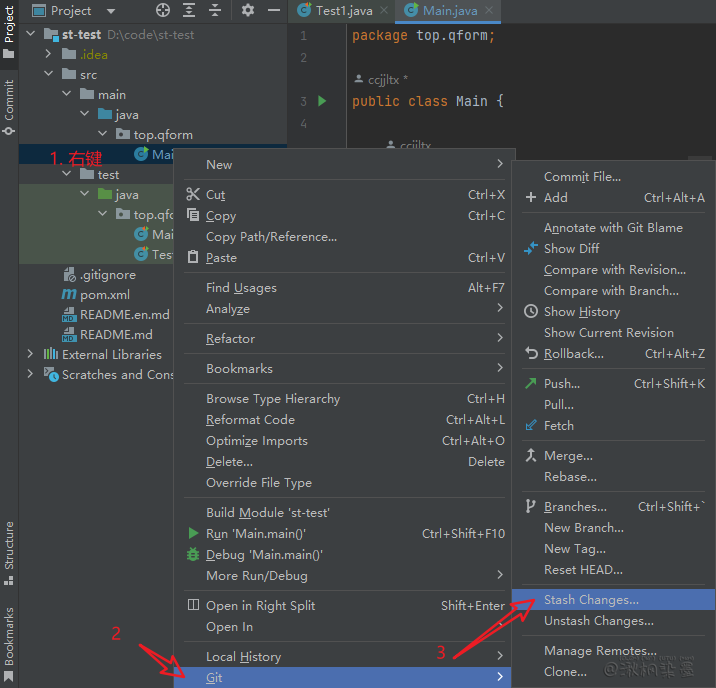Select the .gitignore file in the project tree
Screen dimensions: 716x688
click(107, 274)
